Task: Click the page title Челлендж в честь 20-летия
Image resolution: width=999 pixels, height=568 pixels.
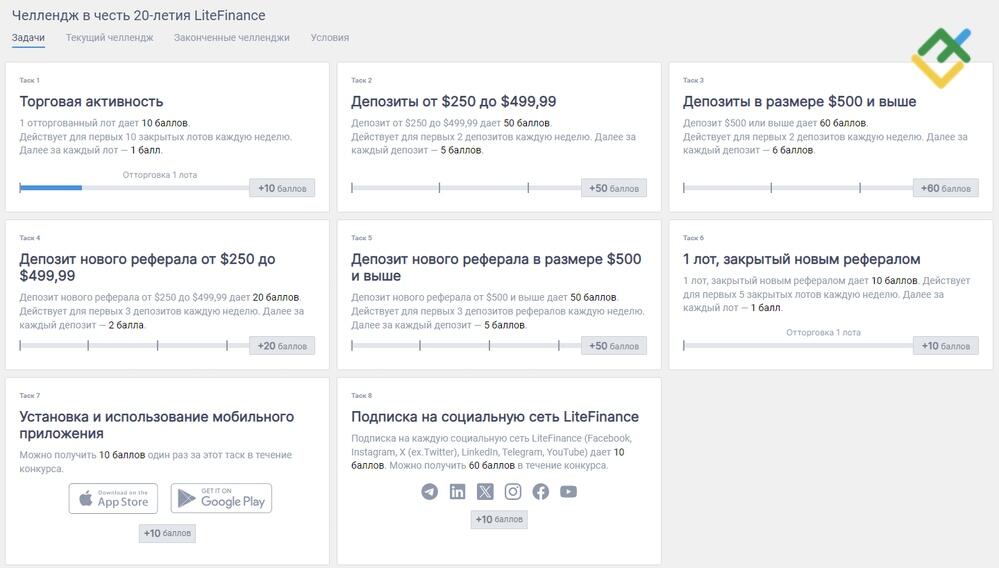Action: coord(138,15)
